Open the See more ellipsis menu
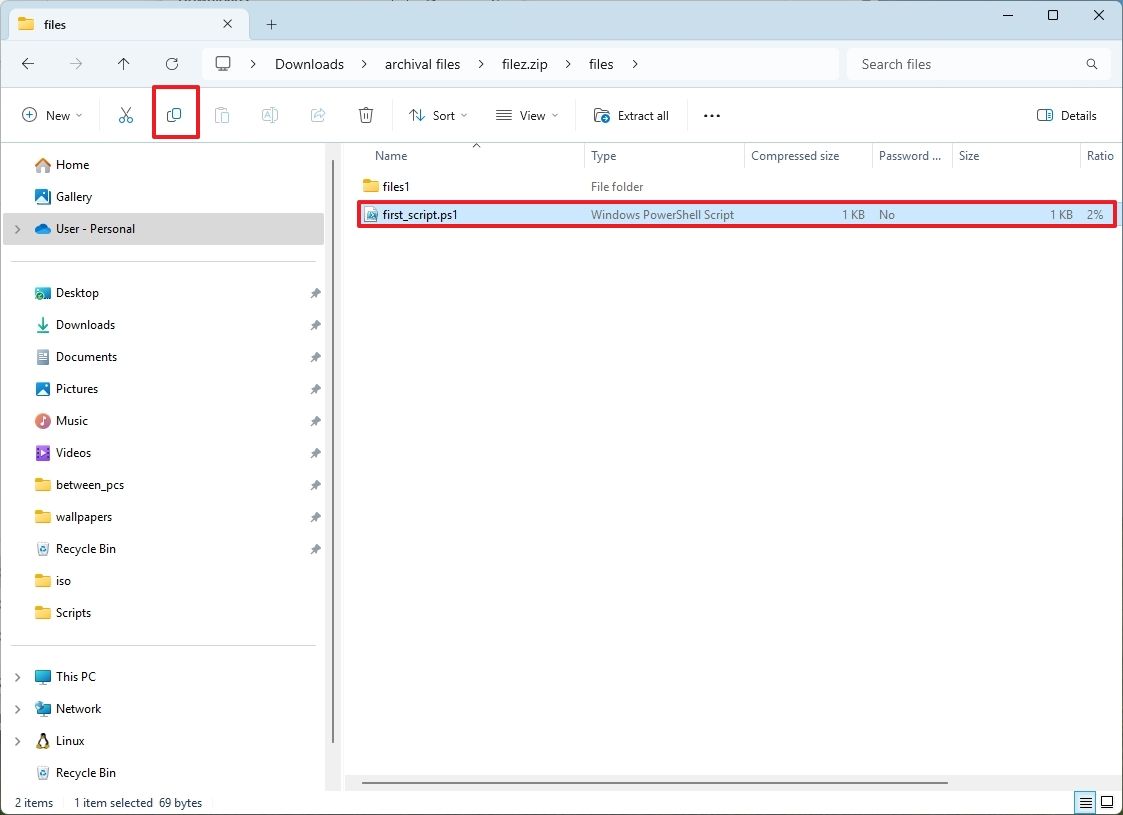The image size is (1123, 815). pos(711,115)
